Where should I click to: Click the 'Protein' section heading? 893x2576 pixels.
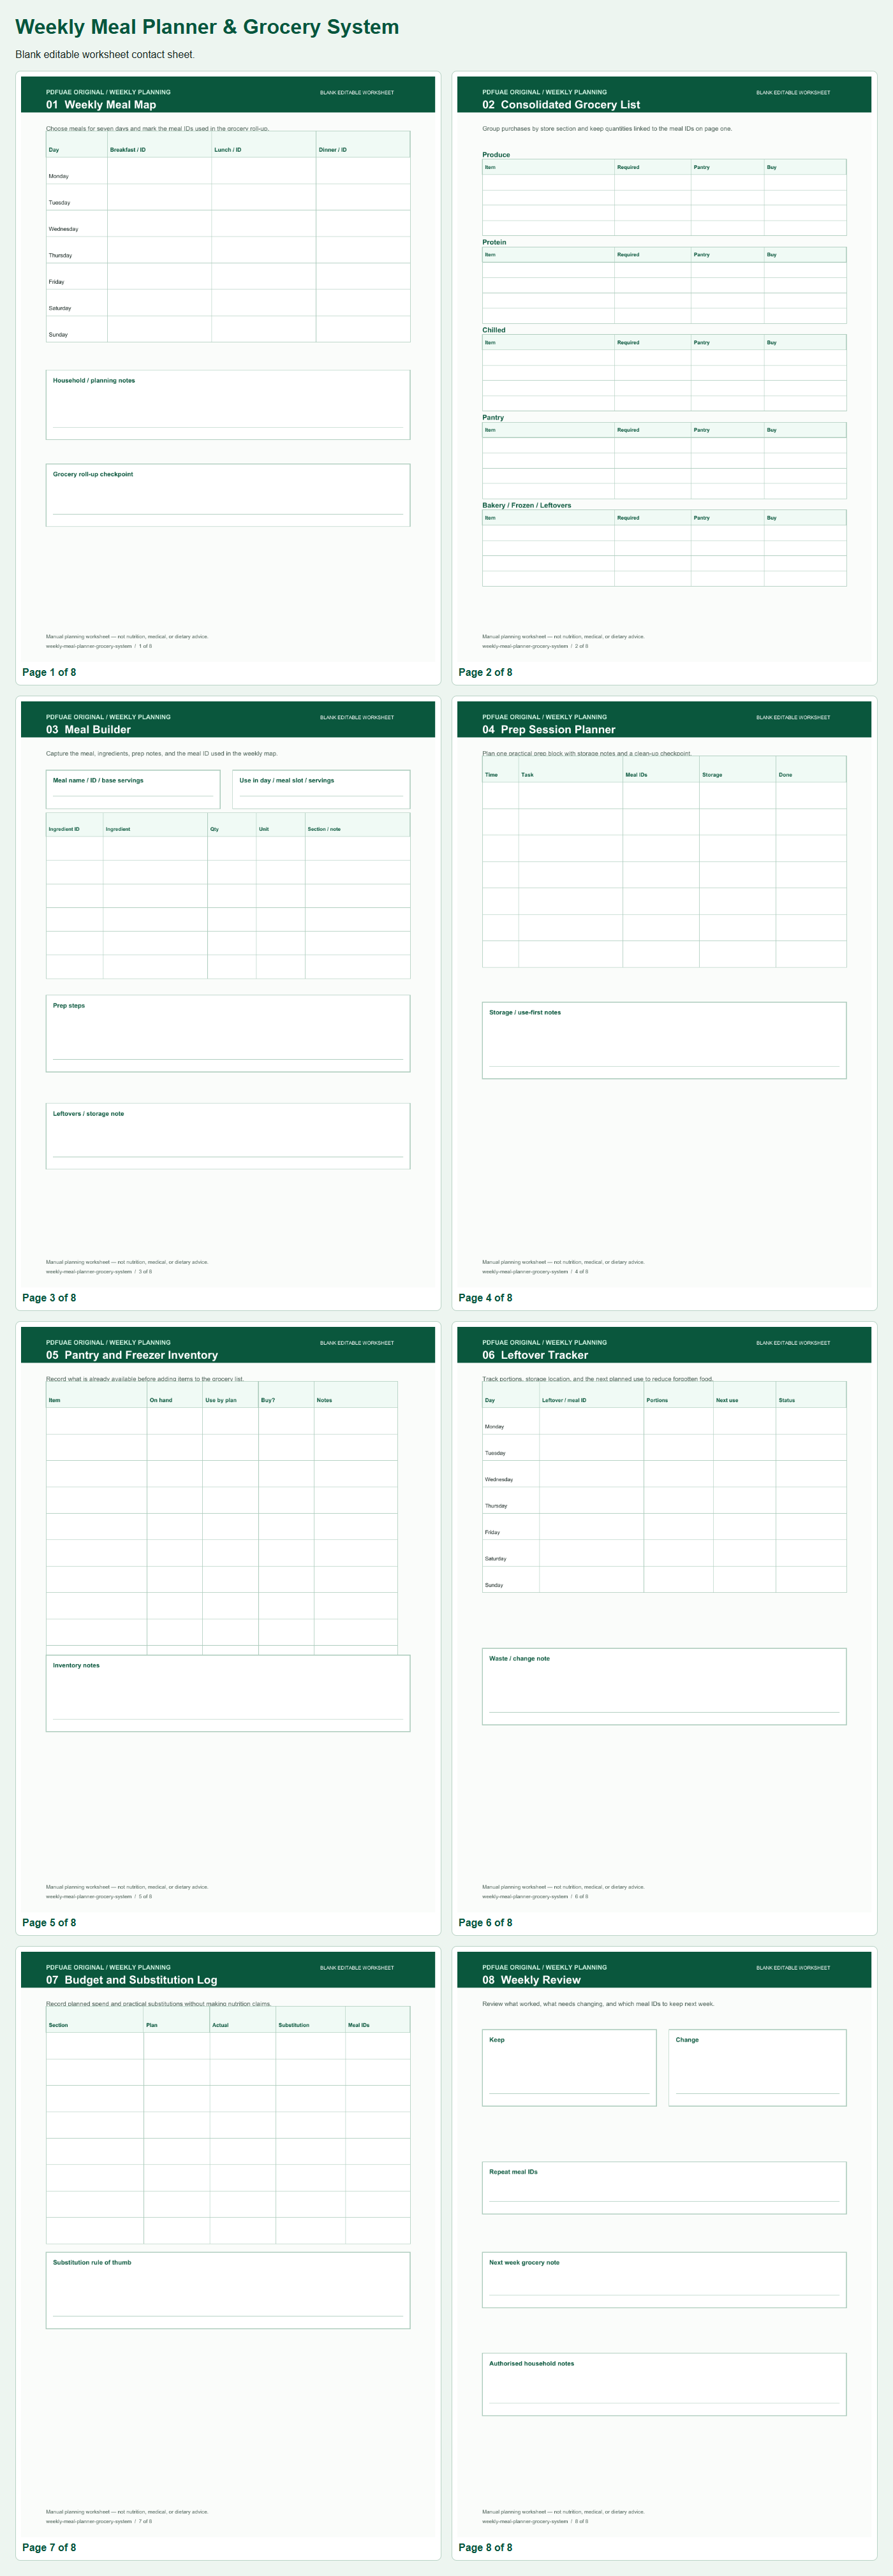tap(494, 242)
